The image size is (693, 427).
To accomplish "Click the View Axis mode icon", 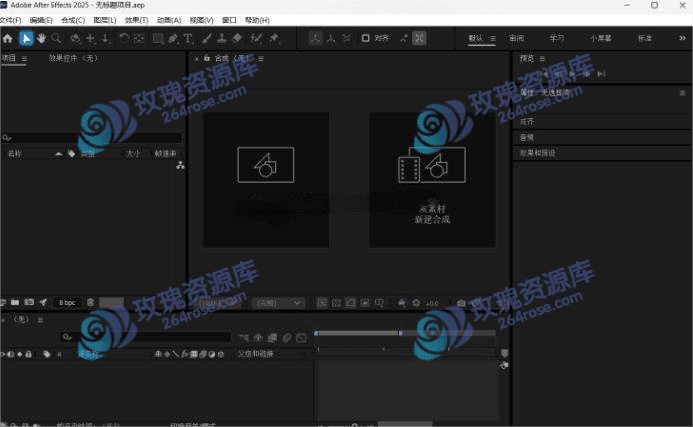I will [x=346, y=38].
